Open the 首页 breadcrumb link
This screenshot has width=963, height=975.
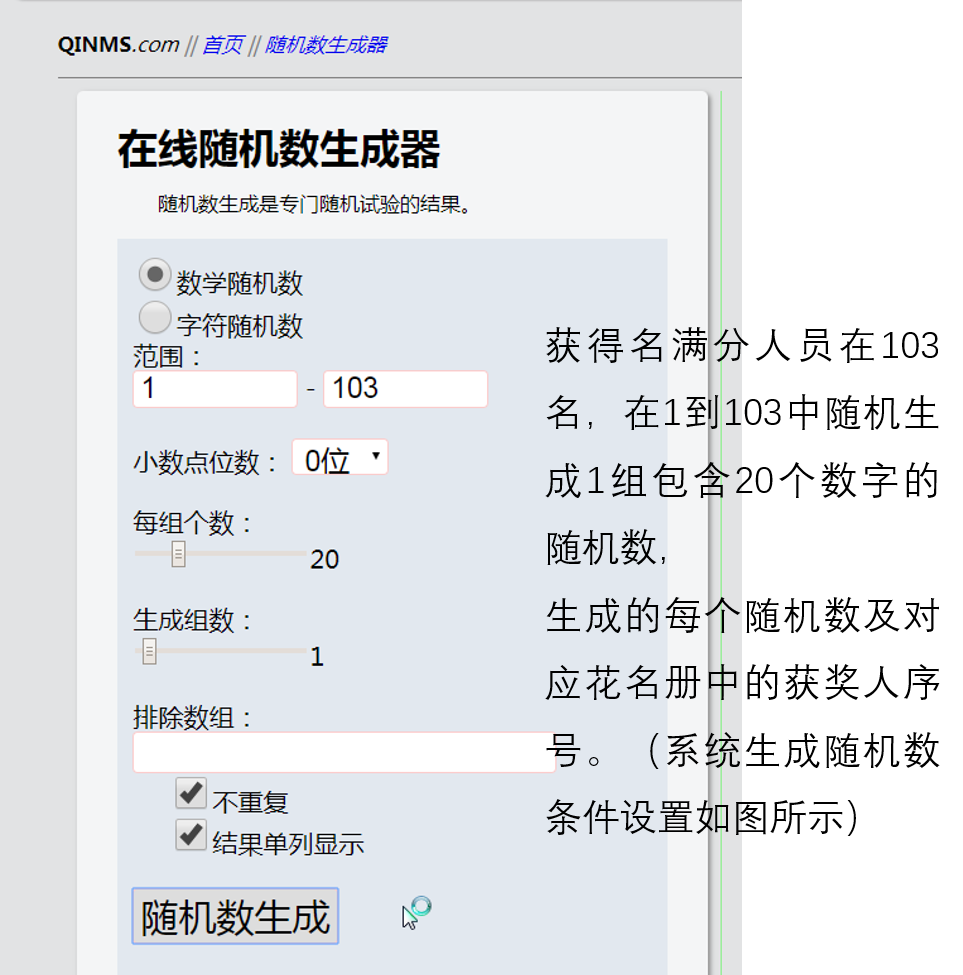point(223,45)
